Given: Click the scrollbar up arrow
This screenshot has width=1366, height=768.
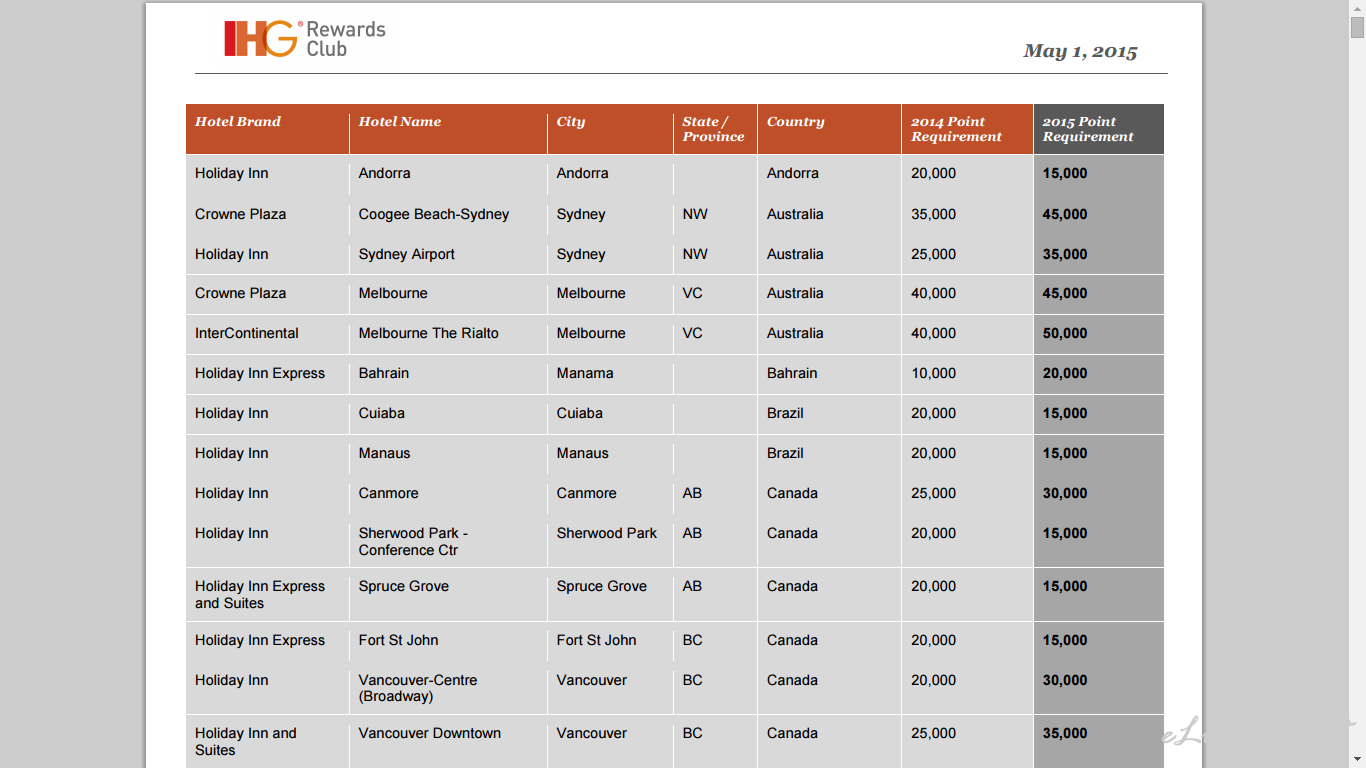Looking at the screenshot, I should pyautogui.click(x=1357, y=8).
